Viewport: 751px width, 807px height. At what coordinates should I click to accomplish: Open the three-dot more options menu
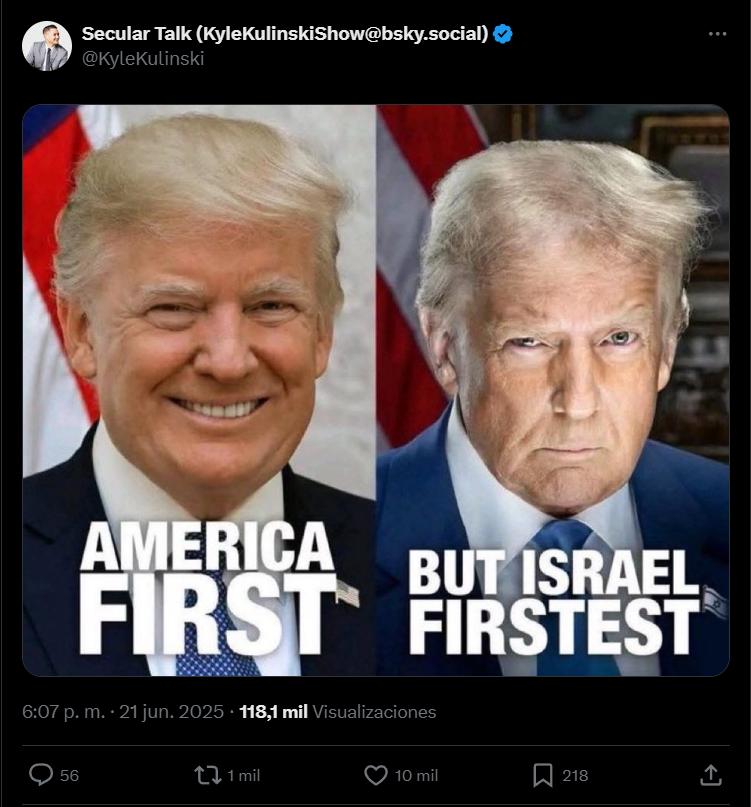pyautogui.click(x=717, y=34)
